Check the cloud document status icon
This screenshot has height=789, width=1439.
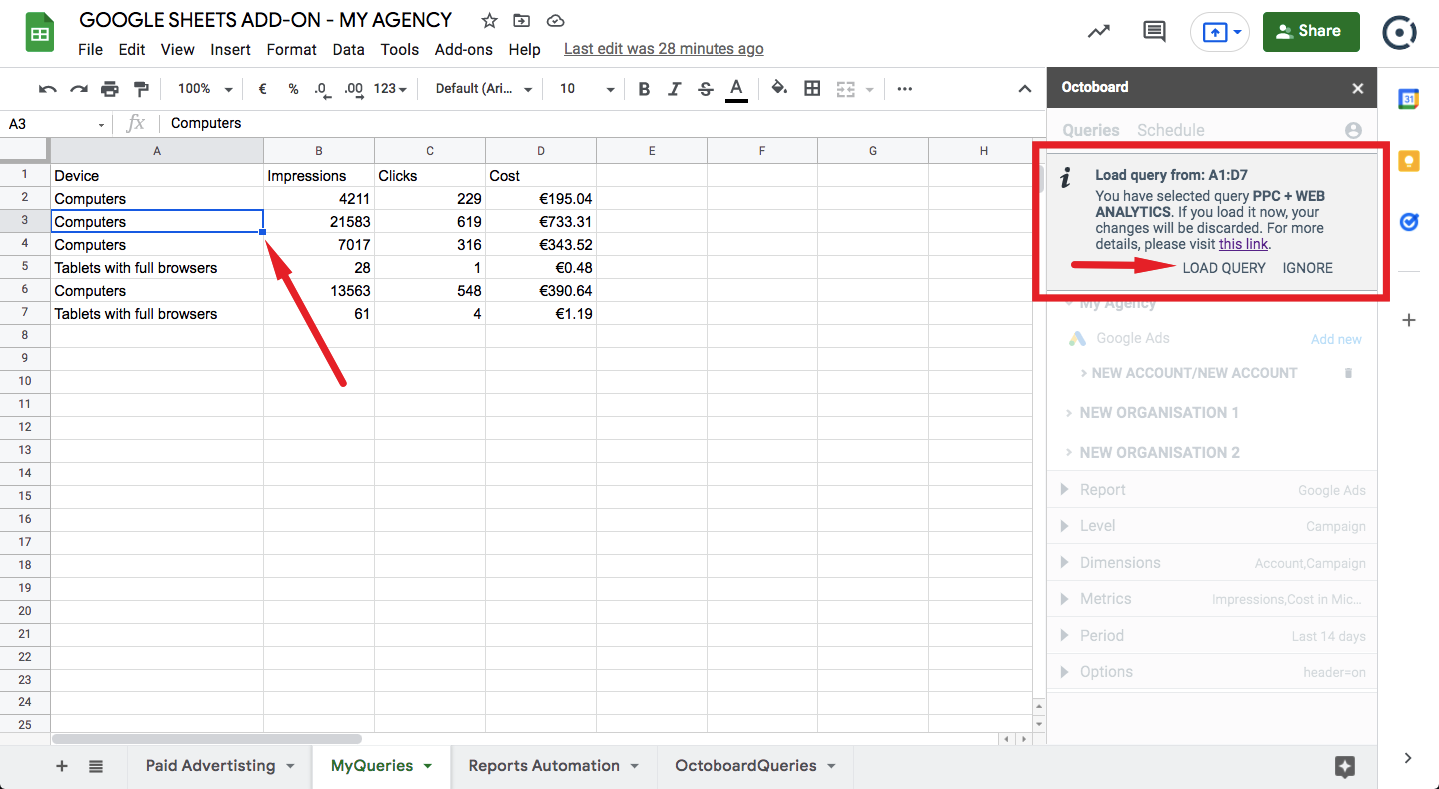[555, 21]
